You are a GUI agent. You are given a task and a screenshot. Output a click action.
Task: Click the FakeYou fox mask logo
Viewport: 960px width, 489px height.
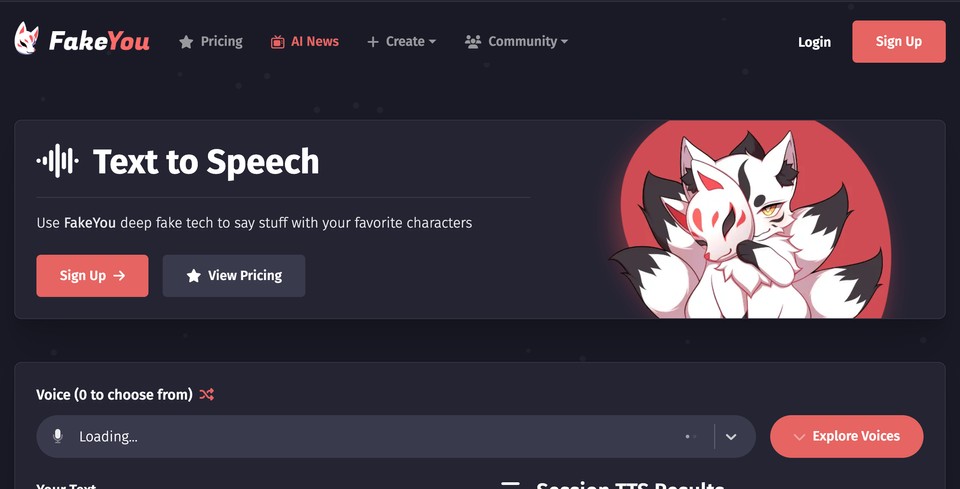click(26, 39)
